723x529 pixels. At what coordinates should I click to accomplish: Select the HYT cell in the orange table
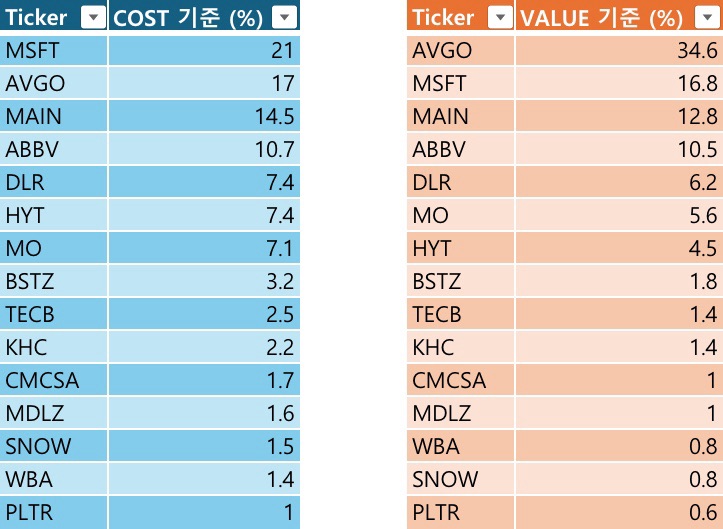(432, 248)
